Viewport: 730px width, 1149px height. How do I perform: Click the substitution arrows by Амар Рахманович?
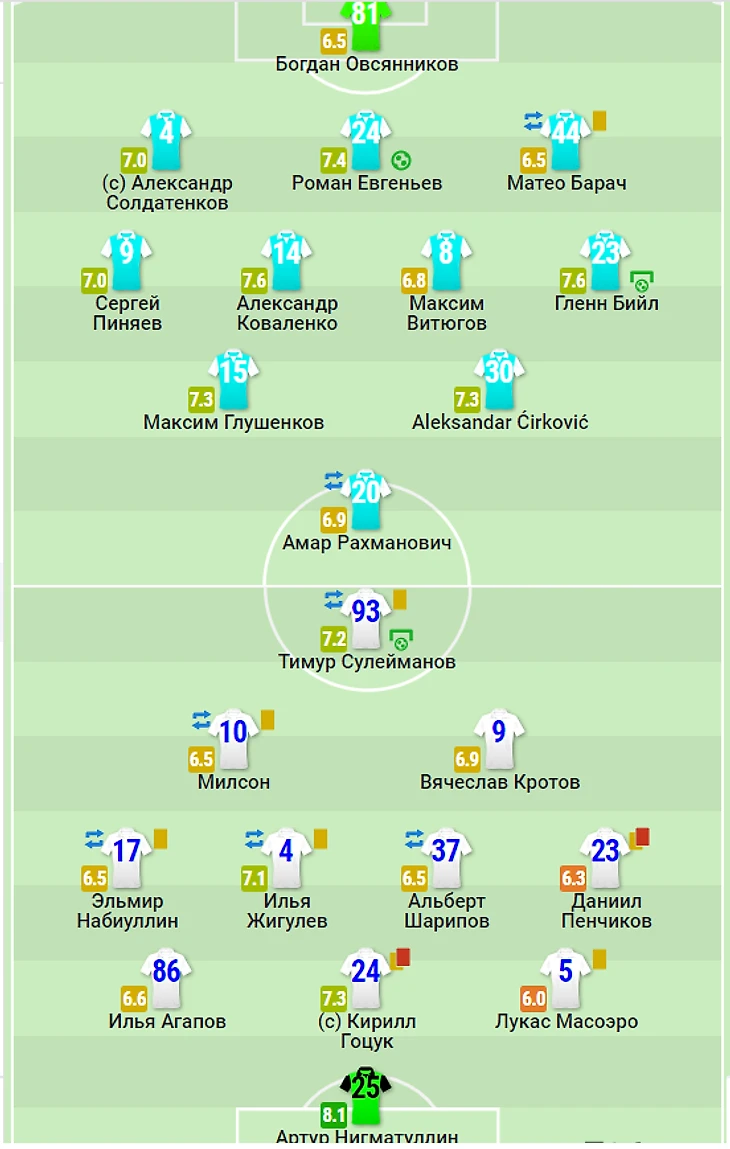point(334,481)
